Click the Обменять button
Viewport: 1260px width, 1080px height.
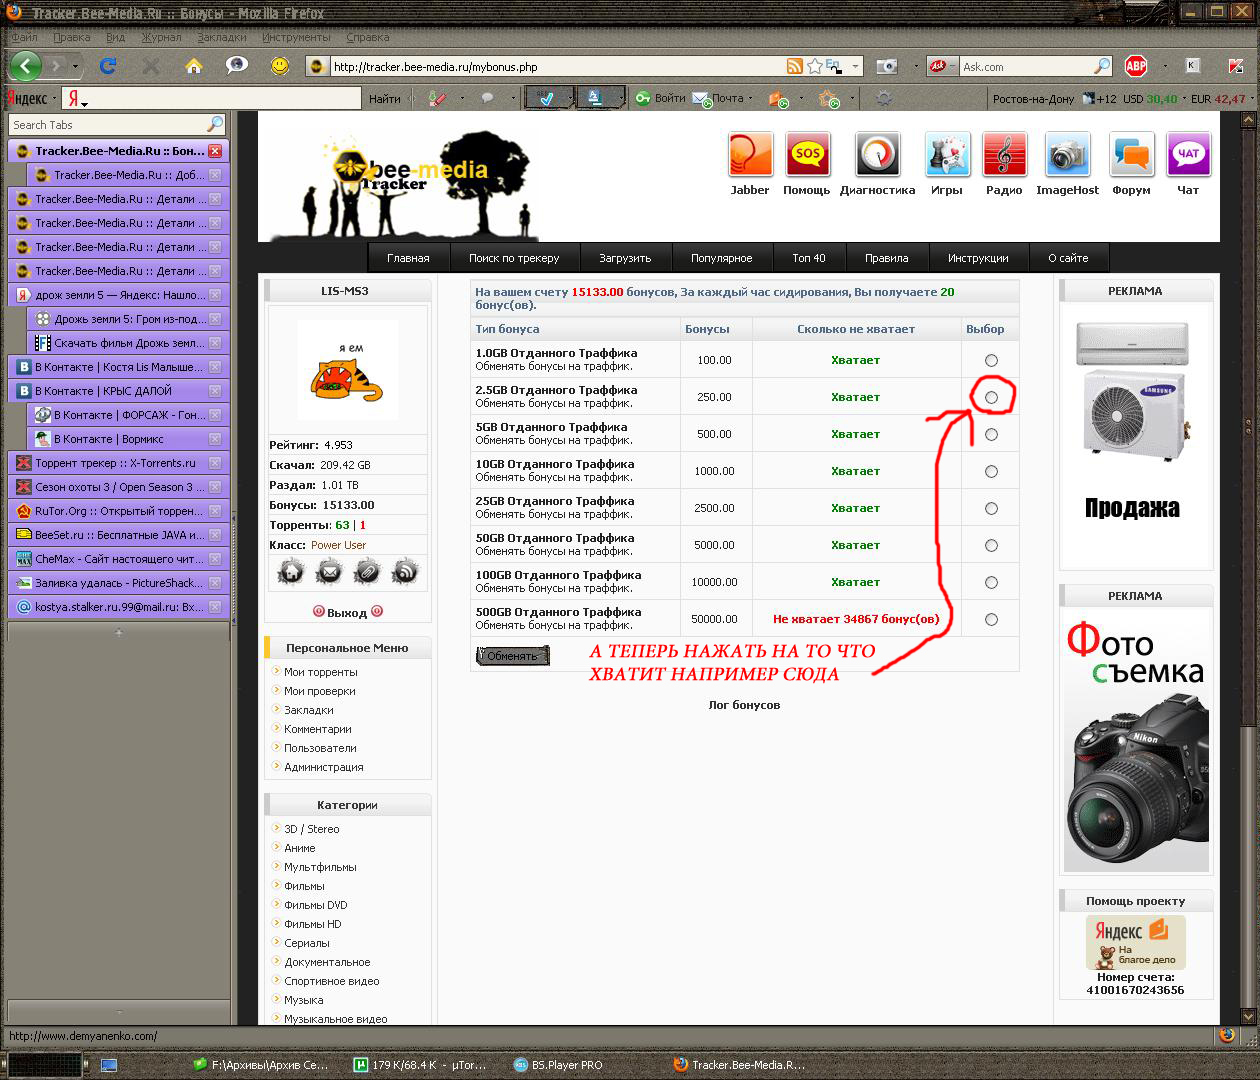[512, 656]
